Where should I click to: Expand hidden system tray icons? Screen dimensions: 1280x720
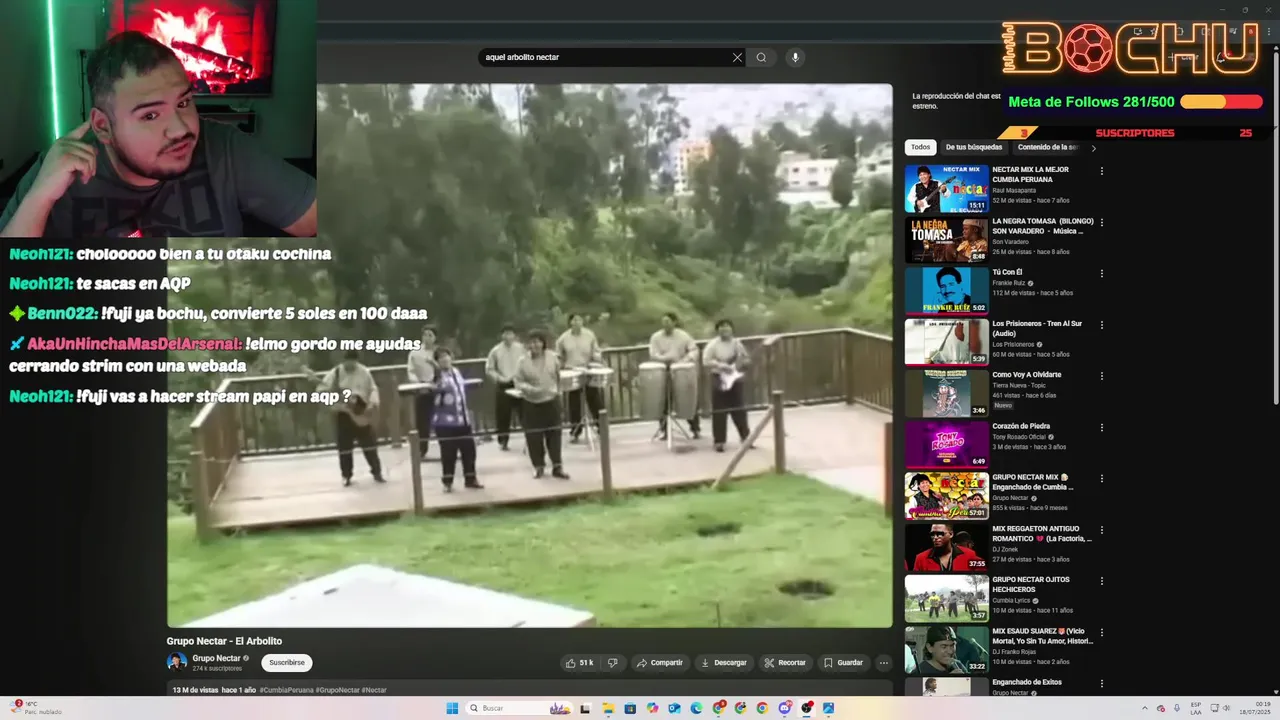click(1144, 708)
